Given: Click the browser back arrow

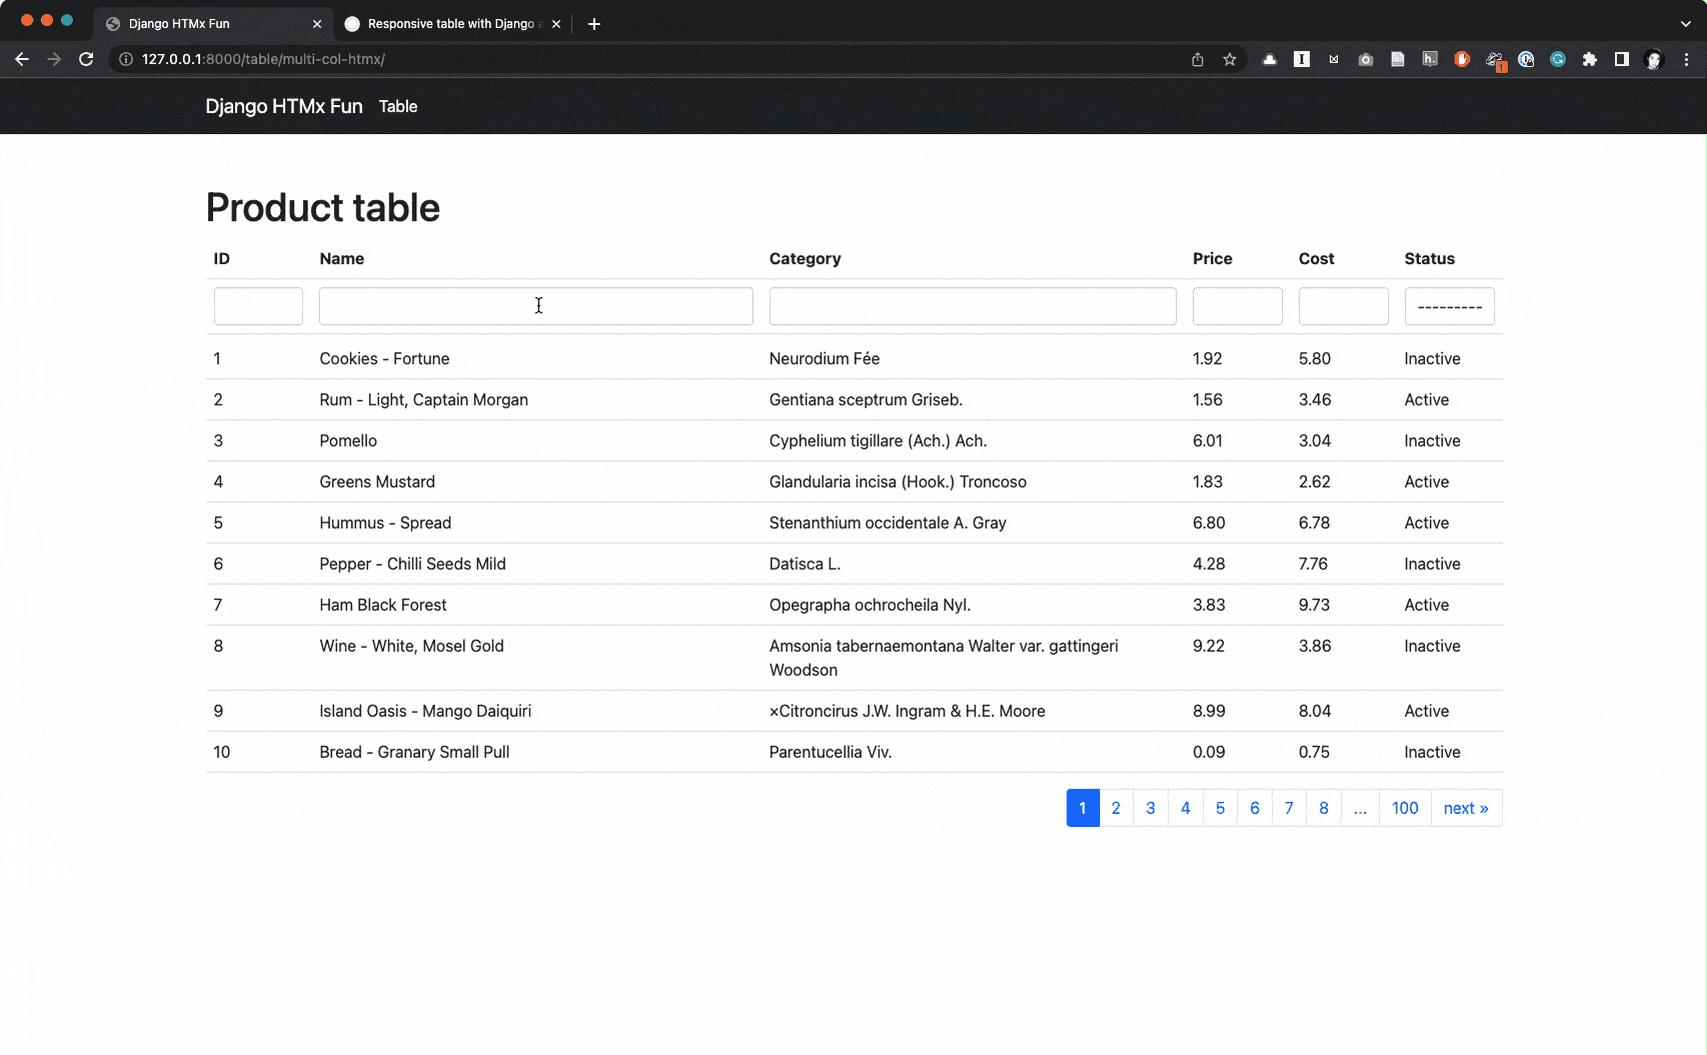Looking at the screenshot, I should coord(22,59).
